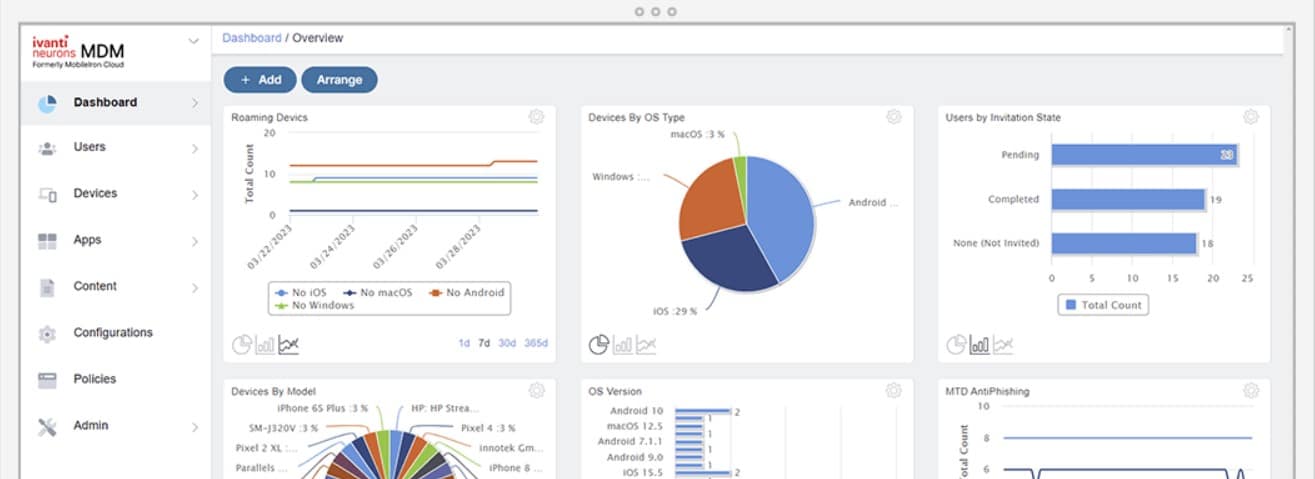The image size is (1315, 479).
Task: Click the Completed bar in Invitation State chart
Action: point(1128,200)
